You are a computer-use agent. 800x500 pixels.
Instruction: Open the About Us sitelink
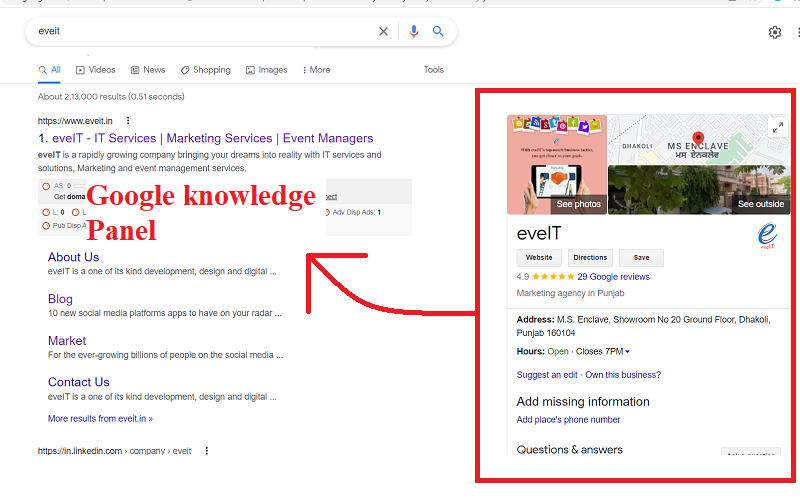point(73,257)
